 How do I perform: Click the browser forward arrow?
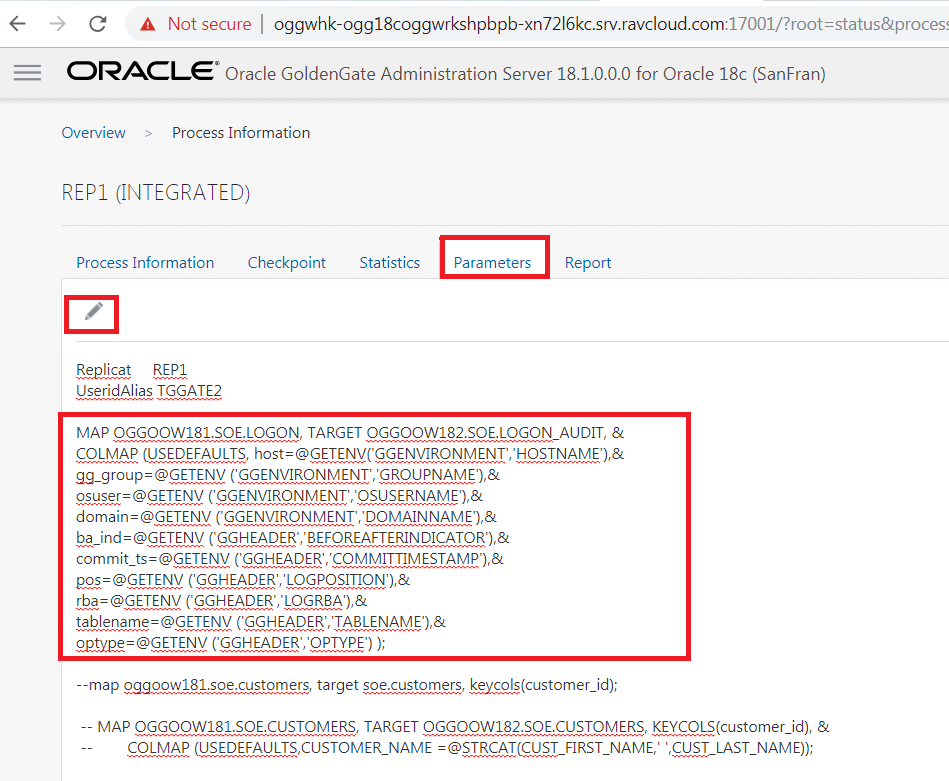pyautogui.click(x=57, y=24)
